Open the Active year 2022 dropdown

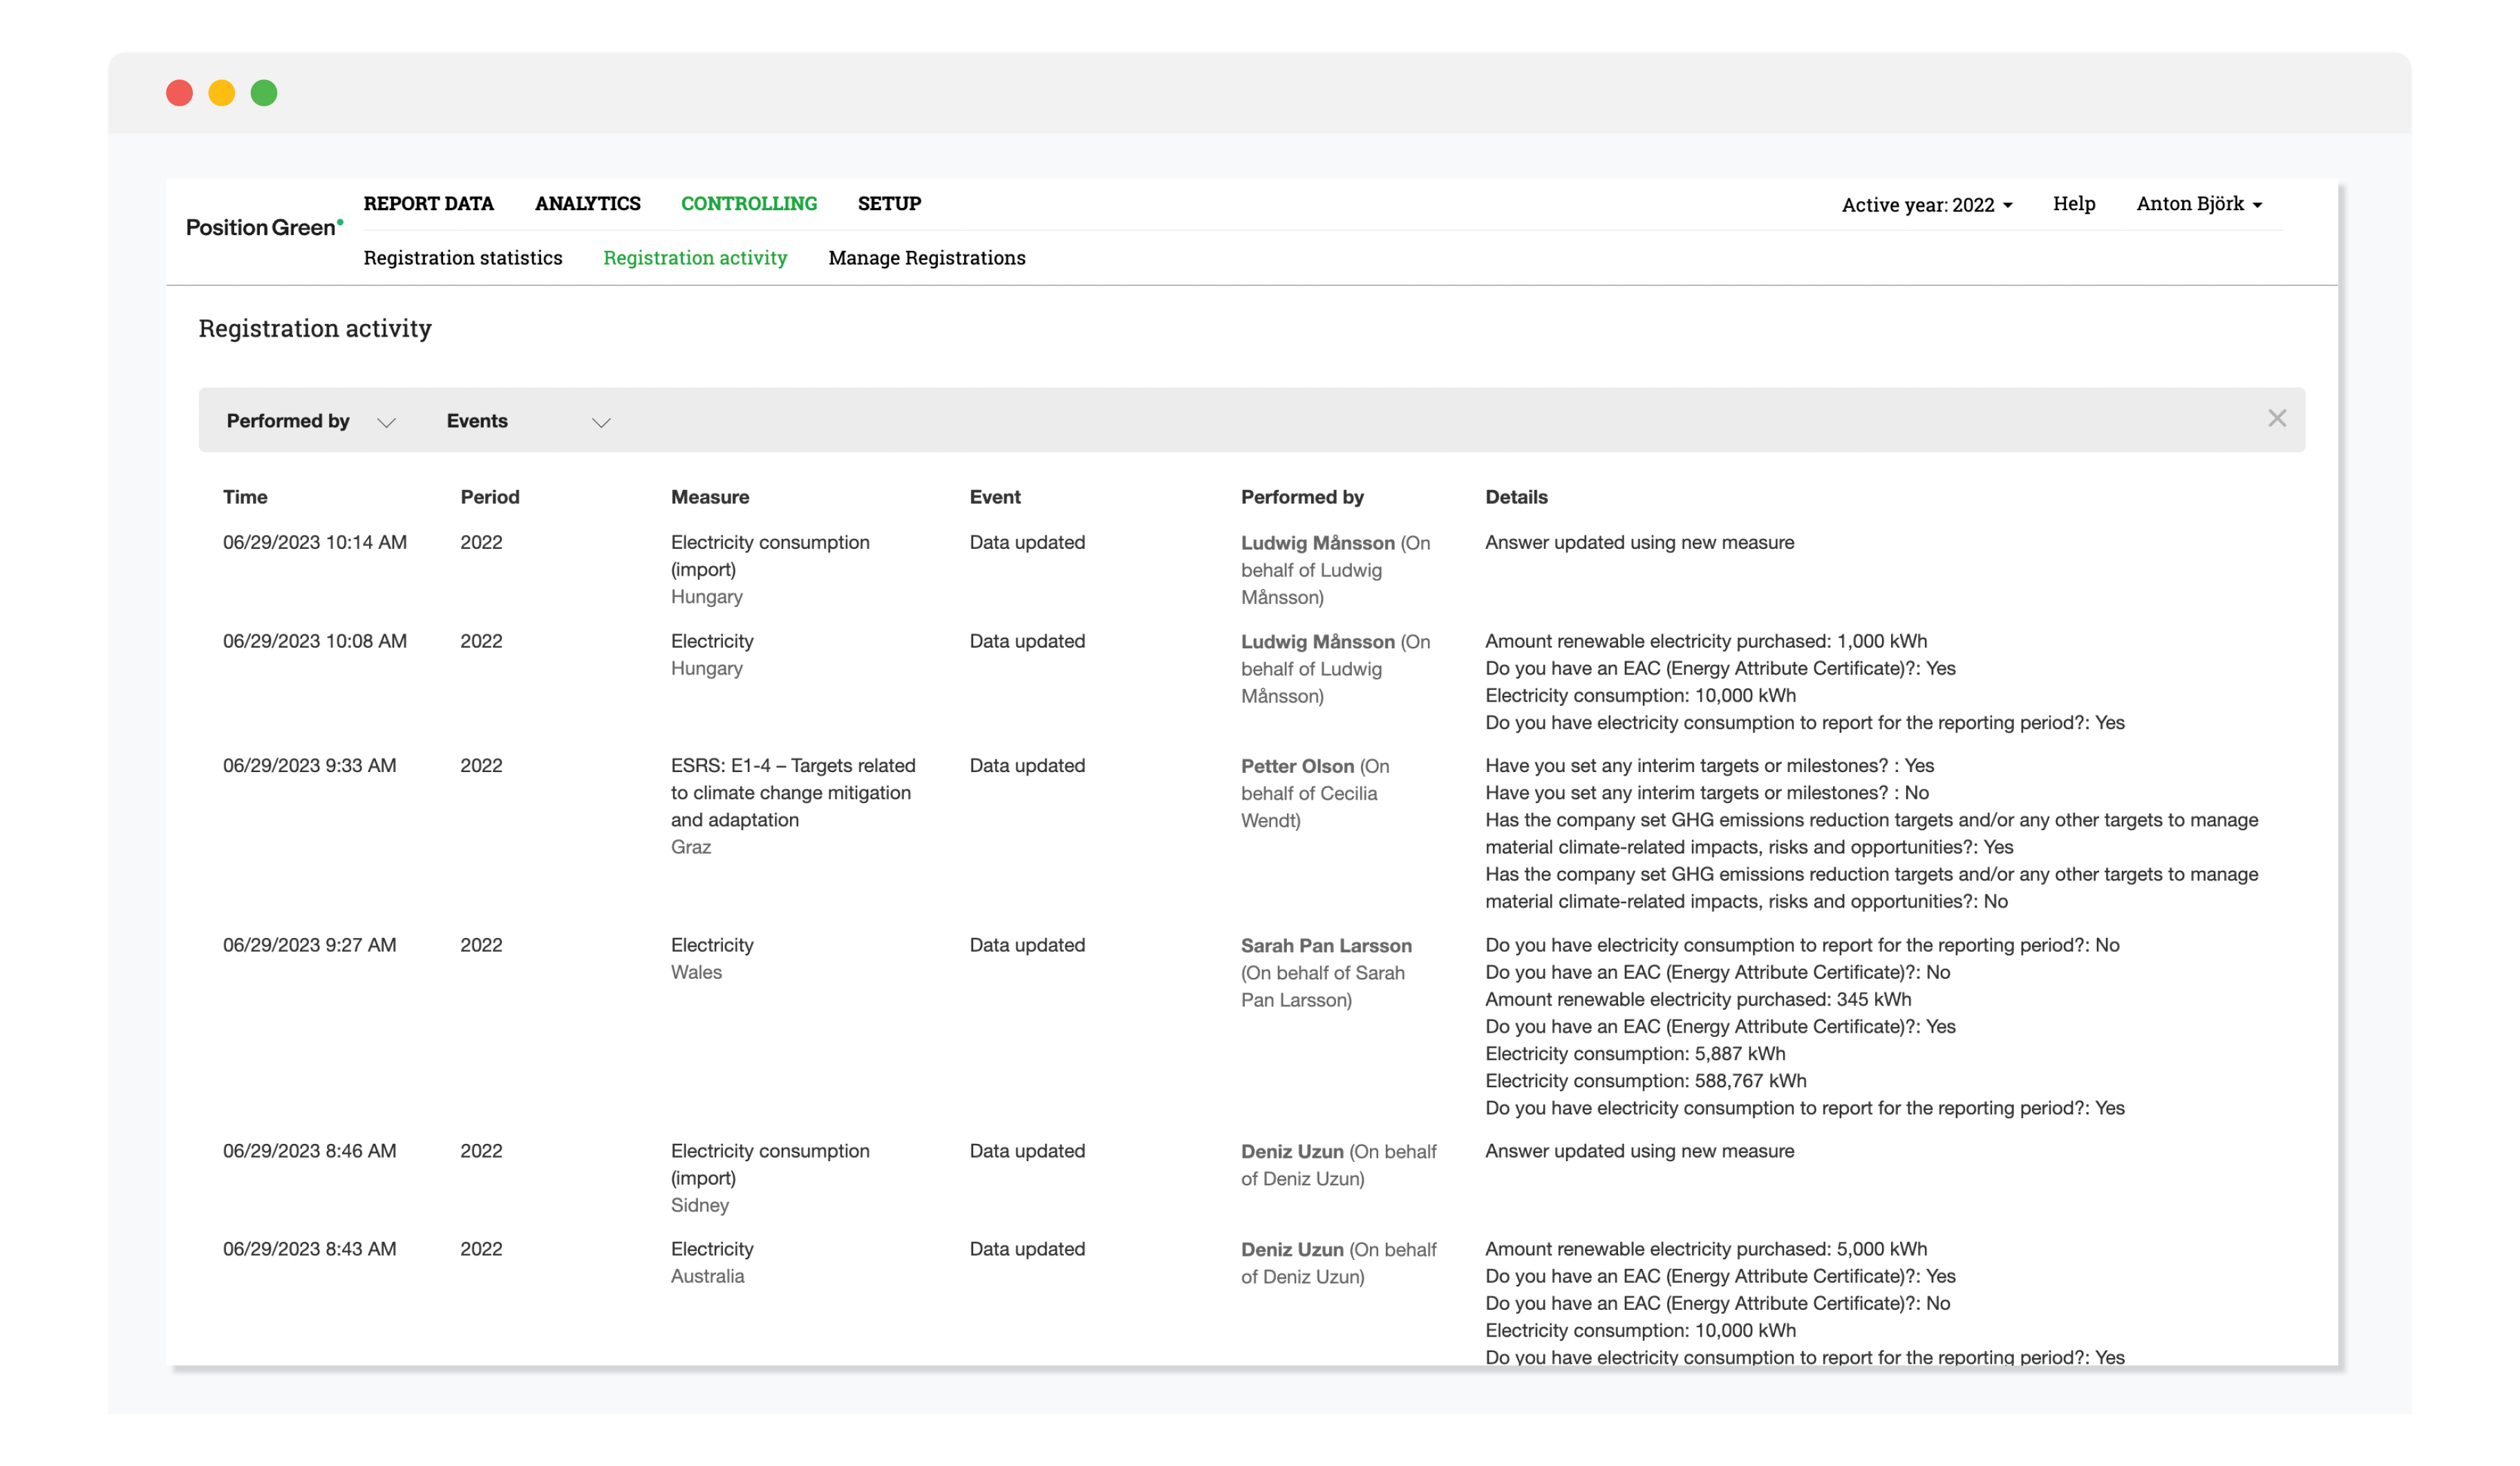click(x=1926, y=205)
